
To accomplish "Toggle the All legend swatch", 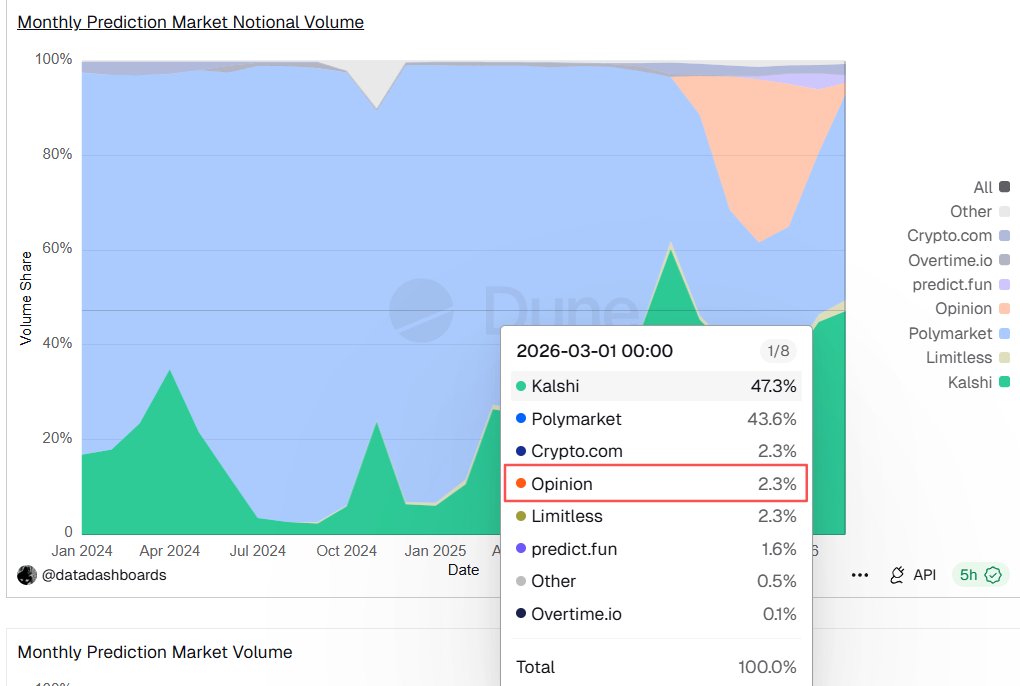I will click(x=1004, y=187).
